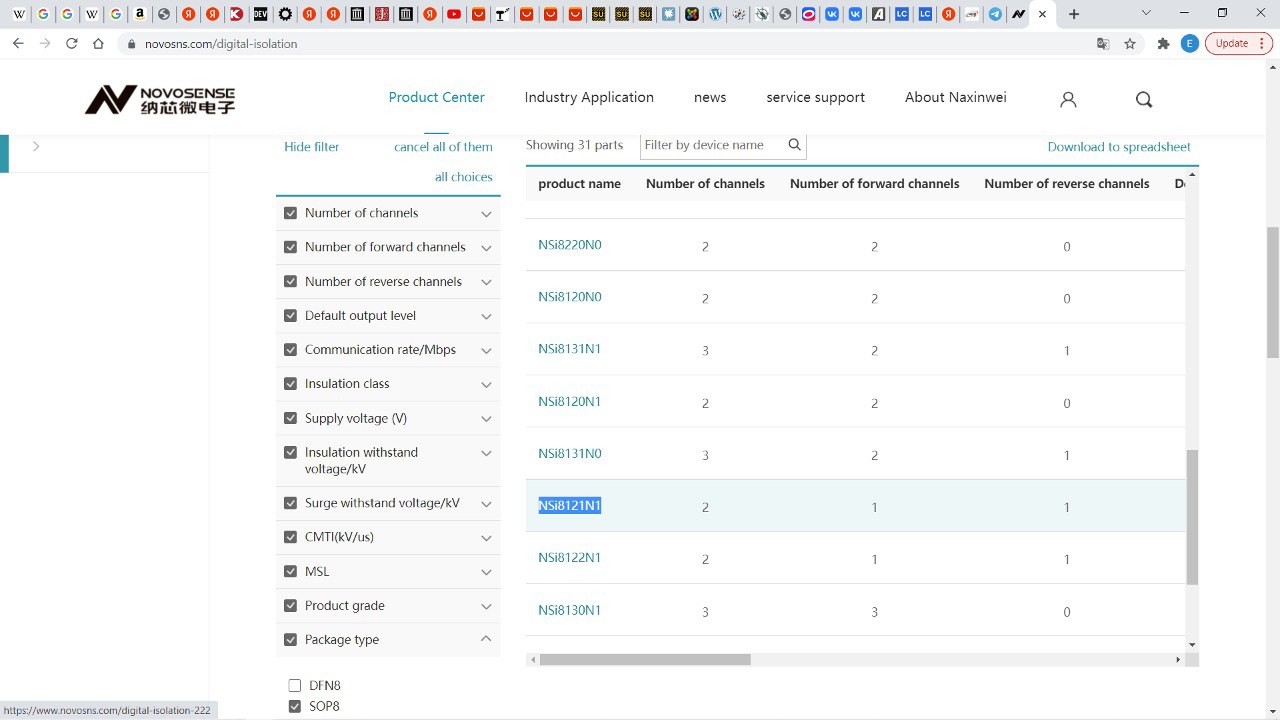The height and width of the screenshot is (720, 1280).
Task: Uncheck the SOP8 package checkbox
Action: pyautogui.click(x=295, y=706)
